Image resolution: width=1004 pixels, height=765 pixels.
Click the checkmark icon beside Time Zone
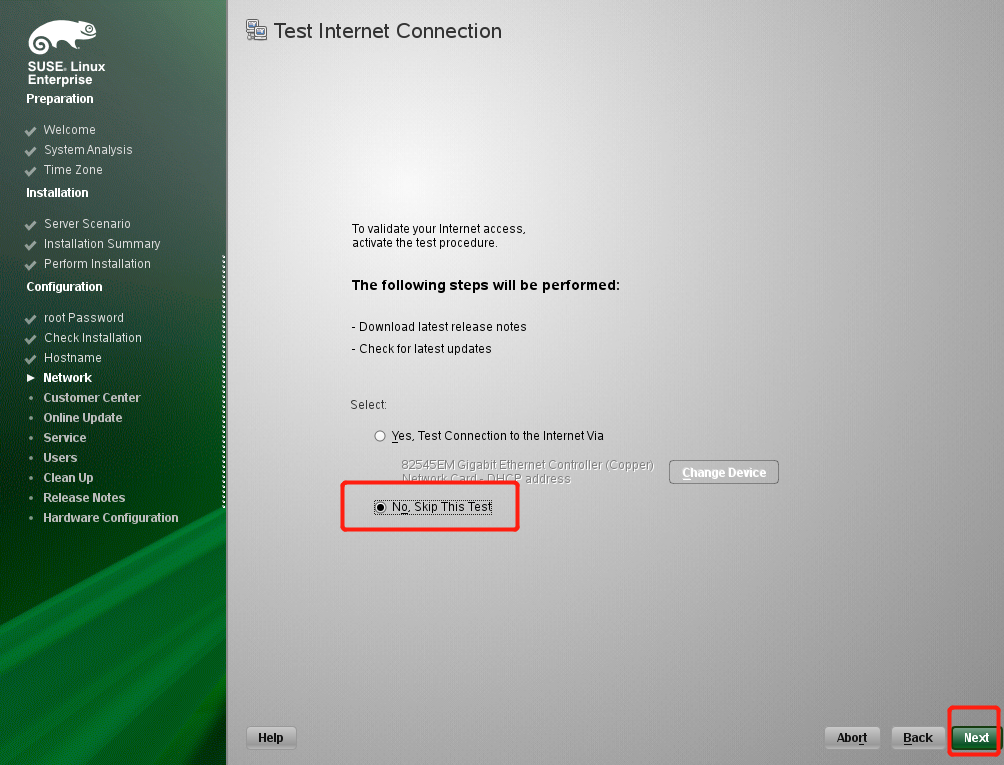coord(30,171)
